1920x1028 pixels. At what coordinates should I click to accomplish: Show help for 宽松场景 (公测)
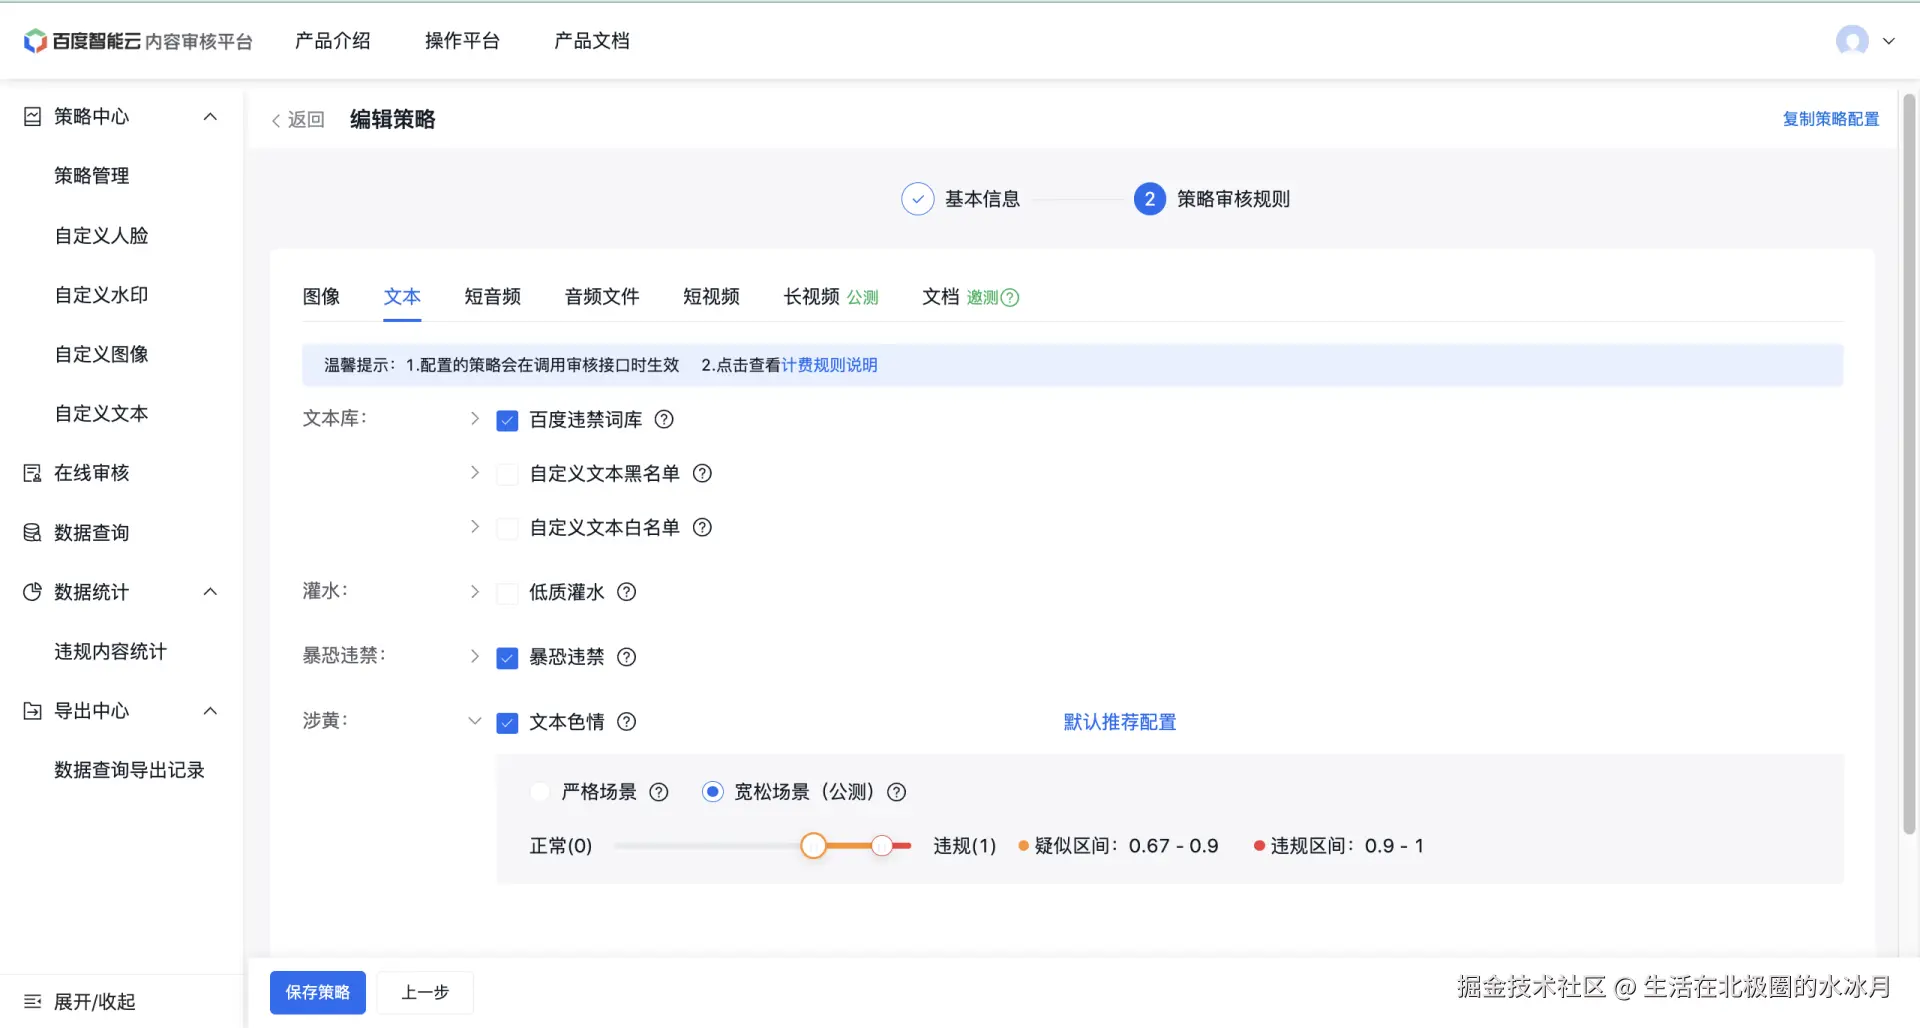(x=897, y=792)
